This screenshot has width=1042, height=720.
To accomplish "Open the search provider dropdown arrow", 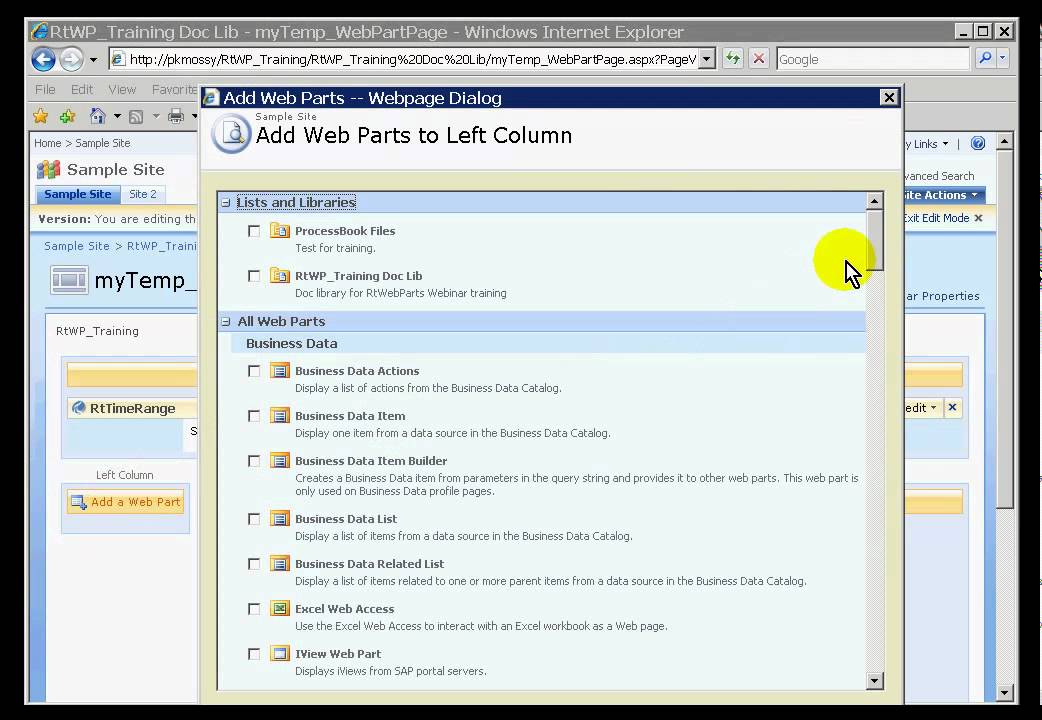I will click(1003, 59).
